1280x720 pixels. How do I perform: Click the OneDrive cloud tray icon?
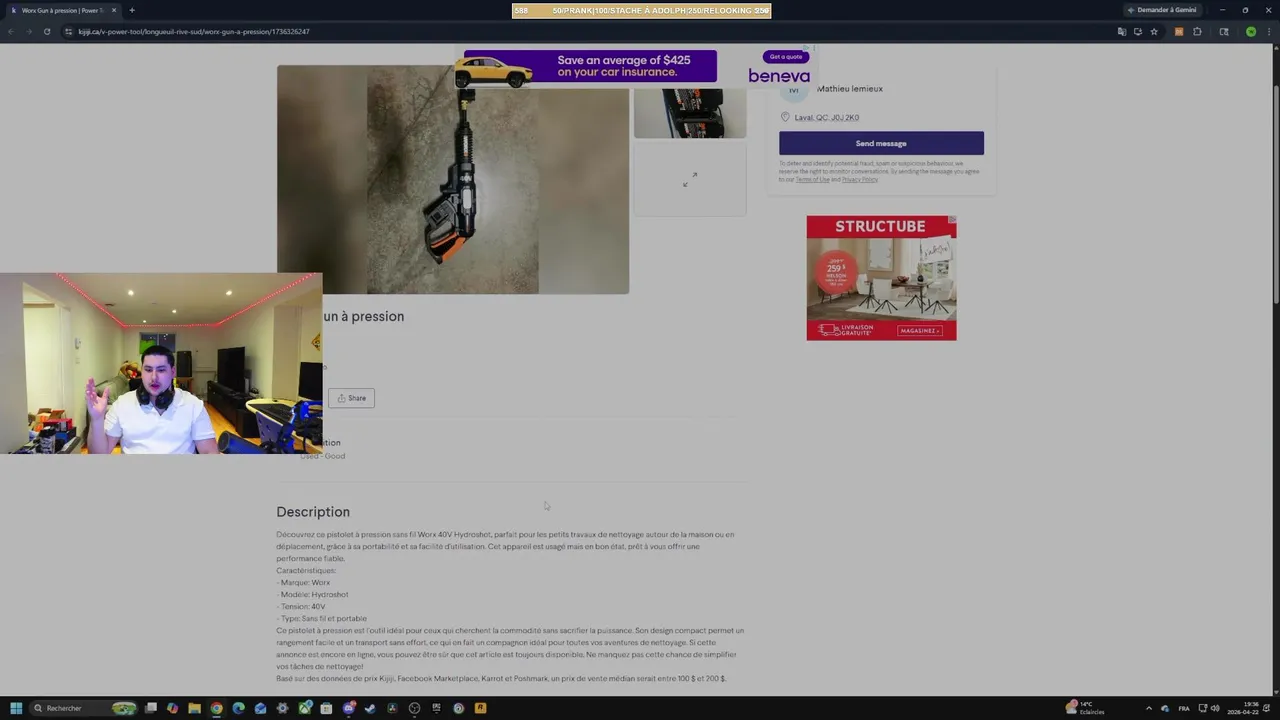1165,708
